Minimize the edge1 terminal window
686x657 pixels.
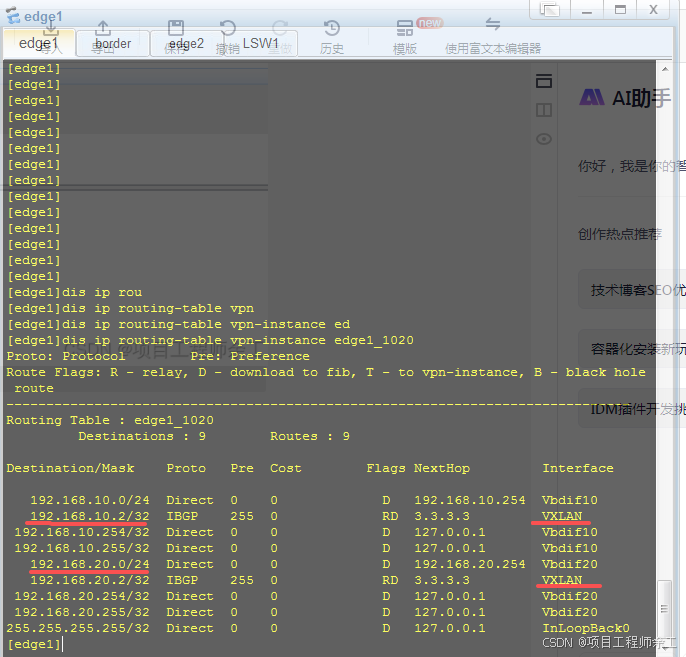click(x=587, y=10)
